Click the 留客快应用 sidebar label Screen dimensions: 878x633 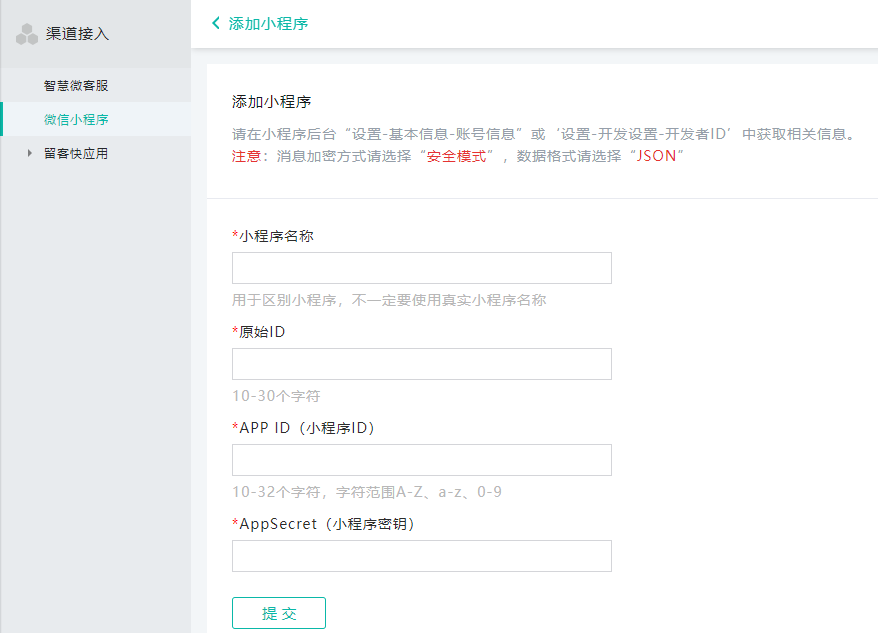76,153
